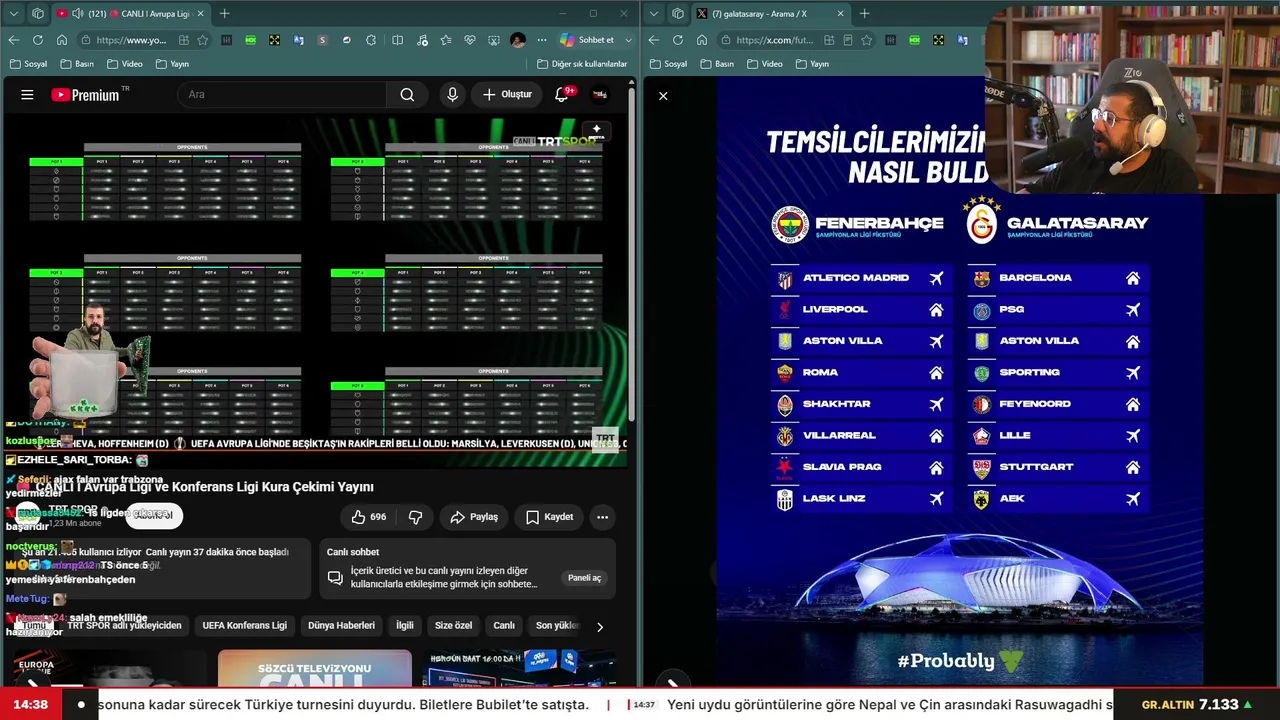Open the translate extension in YouTube window
Image resolution: width=1280 pixels, height=720 pixels.
298,40
